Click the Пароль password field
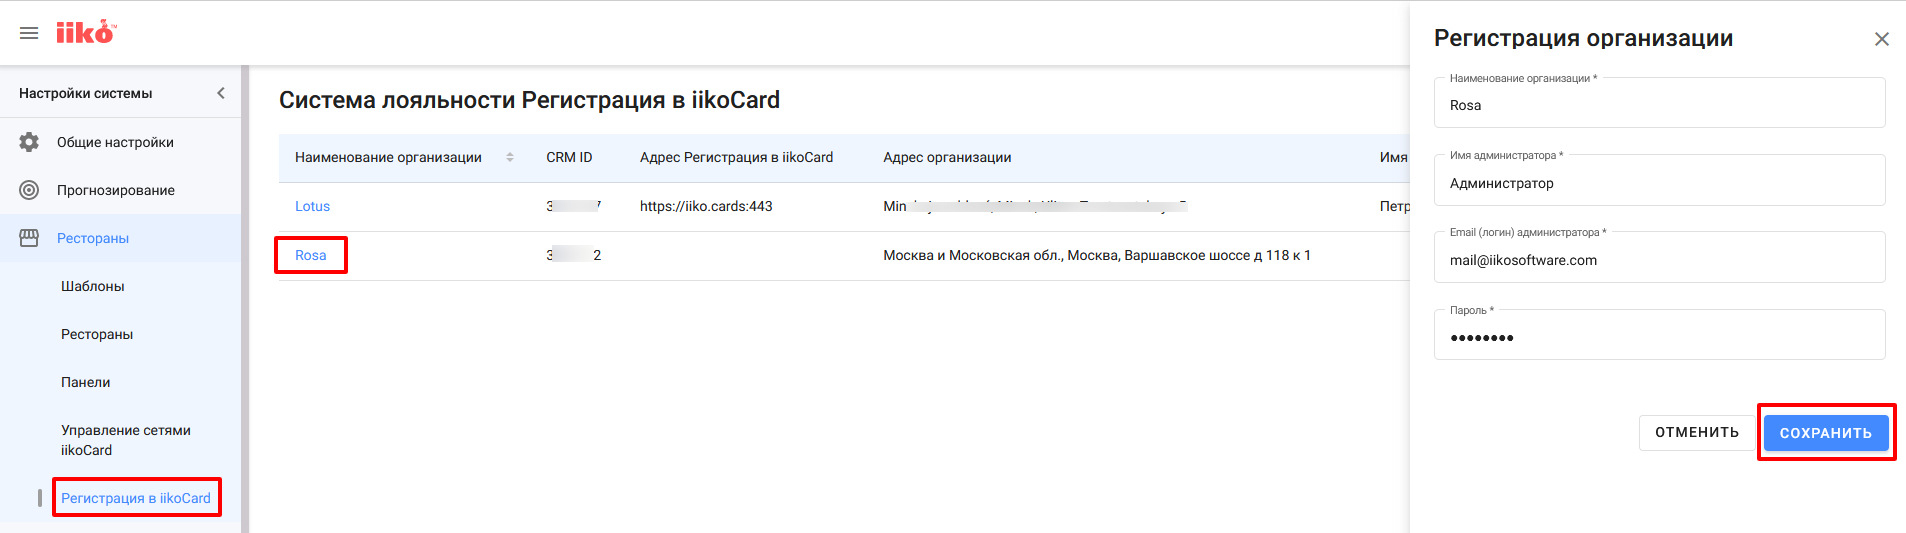1906x533 pixels. (x=1658, y=337)
